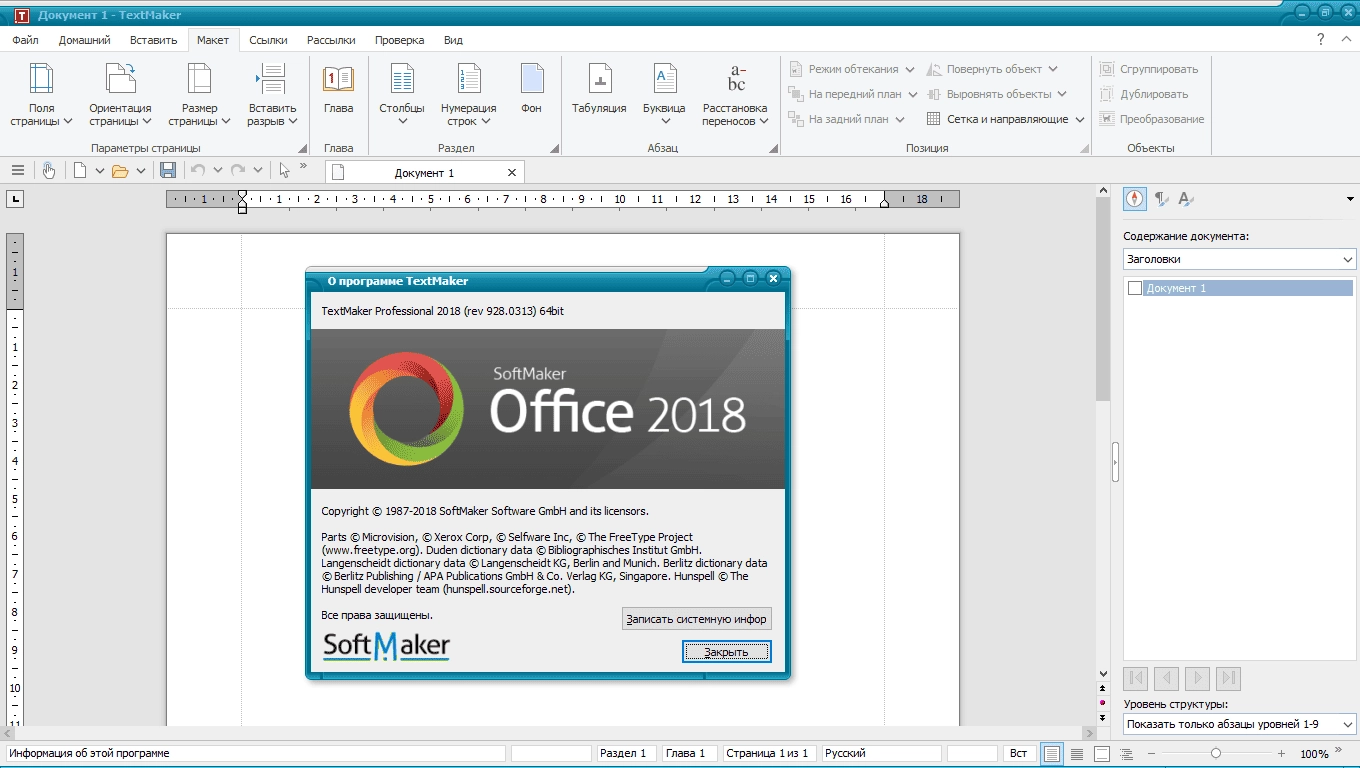The height and width of the screenshot is (768, 1360).
Task: Save document with floppy disk icon
Action: pyautogui.click(x=168, y=171)
